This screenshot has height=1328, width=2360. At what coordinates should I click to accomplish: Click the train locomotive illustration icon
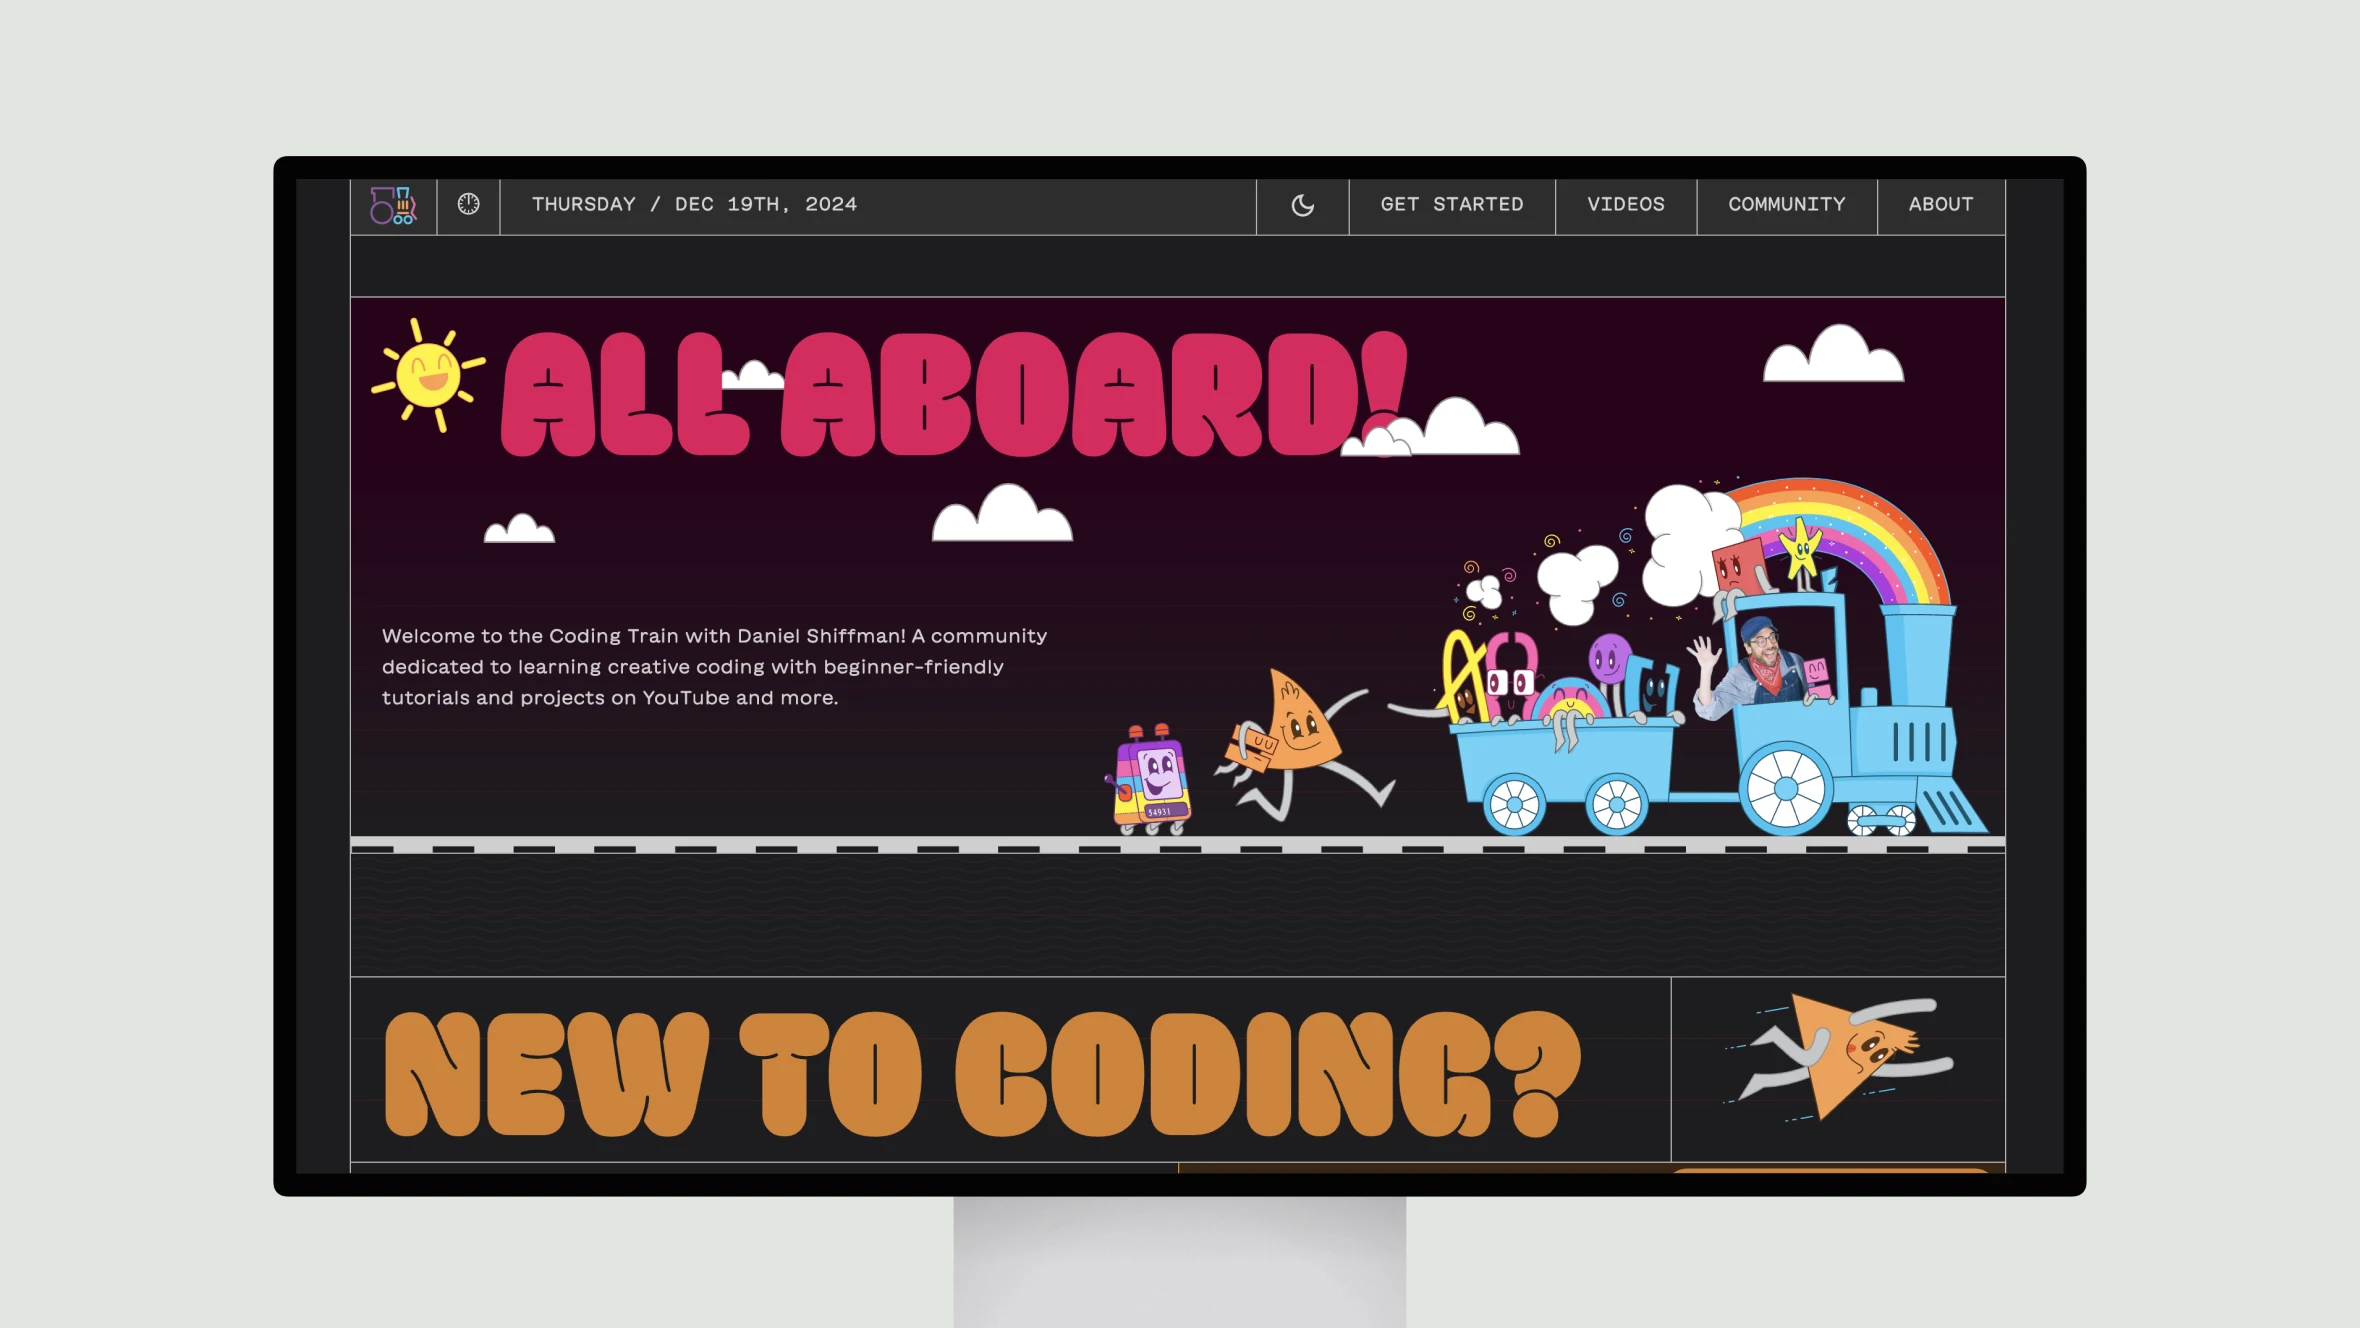pyautogui.click(x=394, y=203)
